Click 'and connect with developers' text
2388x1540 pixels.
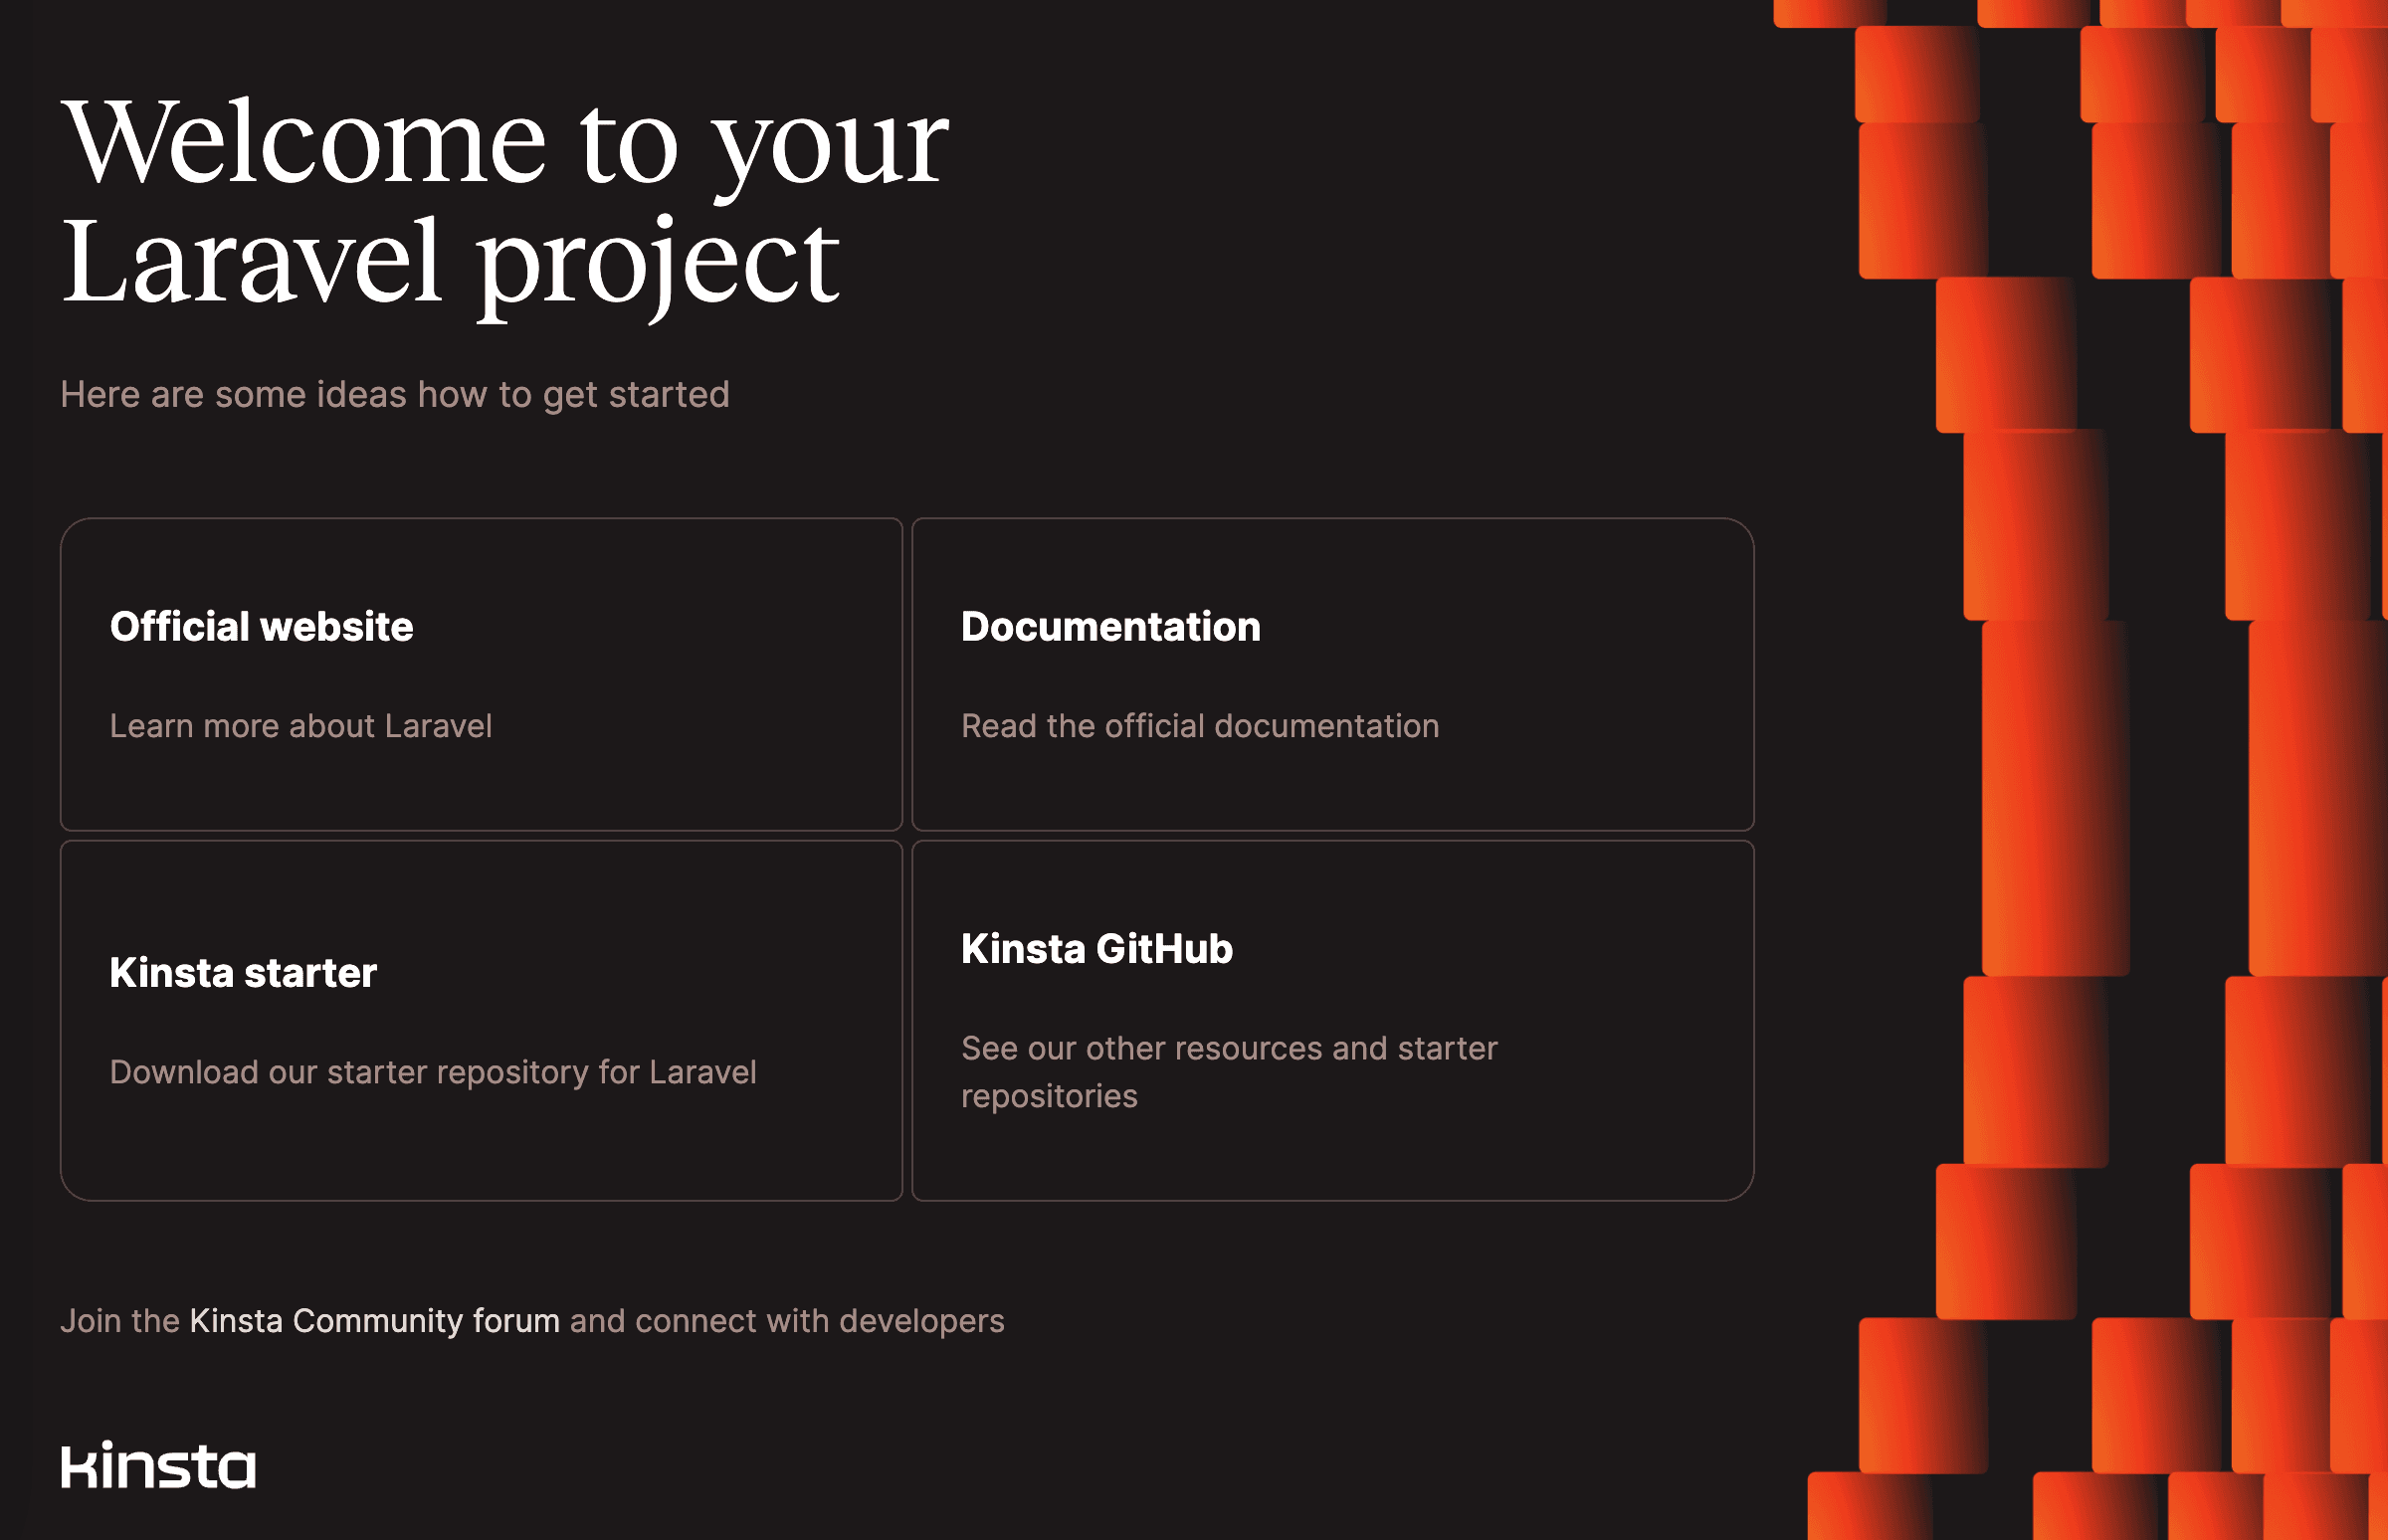[x=785, y=1320]
